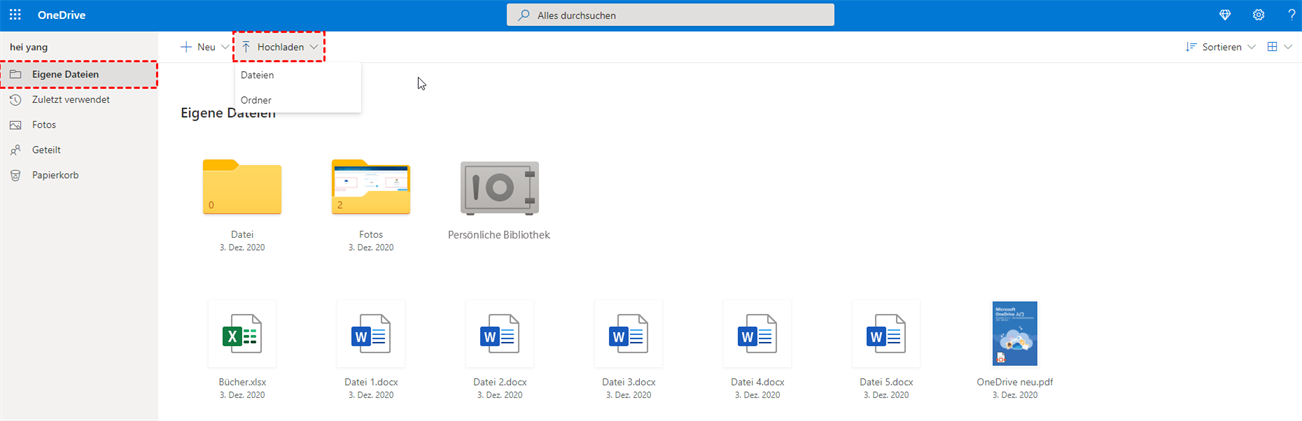The width and height of the screenshot is (1302, 421).
Task: Open the Settings gear icon
Action: pos(1258,15)
